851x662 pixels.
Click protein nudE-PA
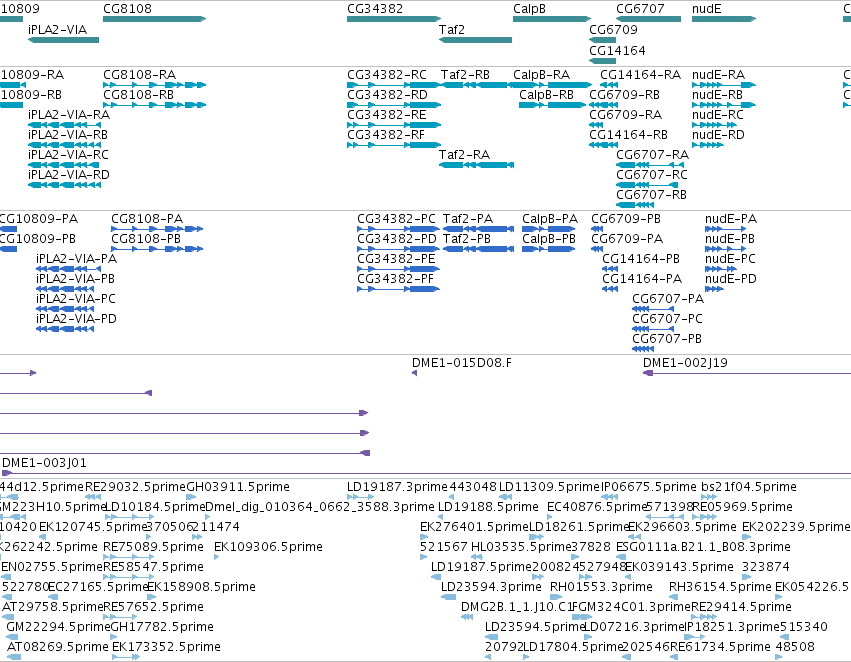pos(731,219)
